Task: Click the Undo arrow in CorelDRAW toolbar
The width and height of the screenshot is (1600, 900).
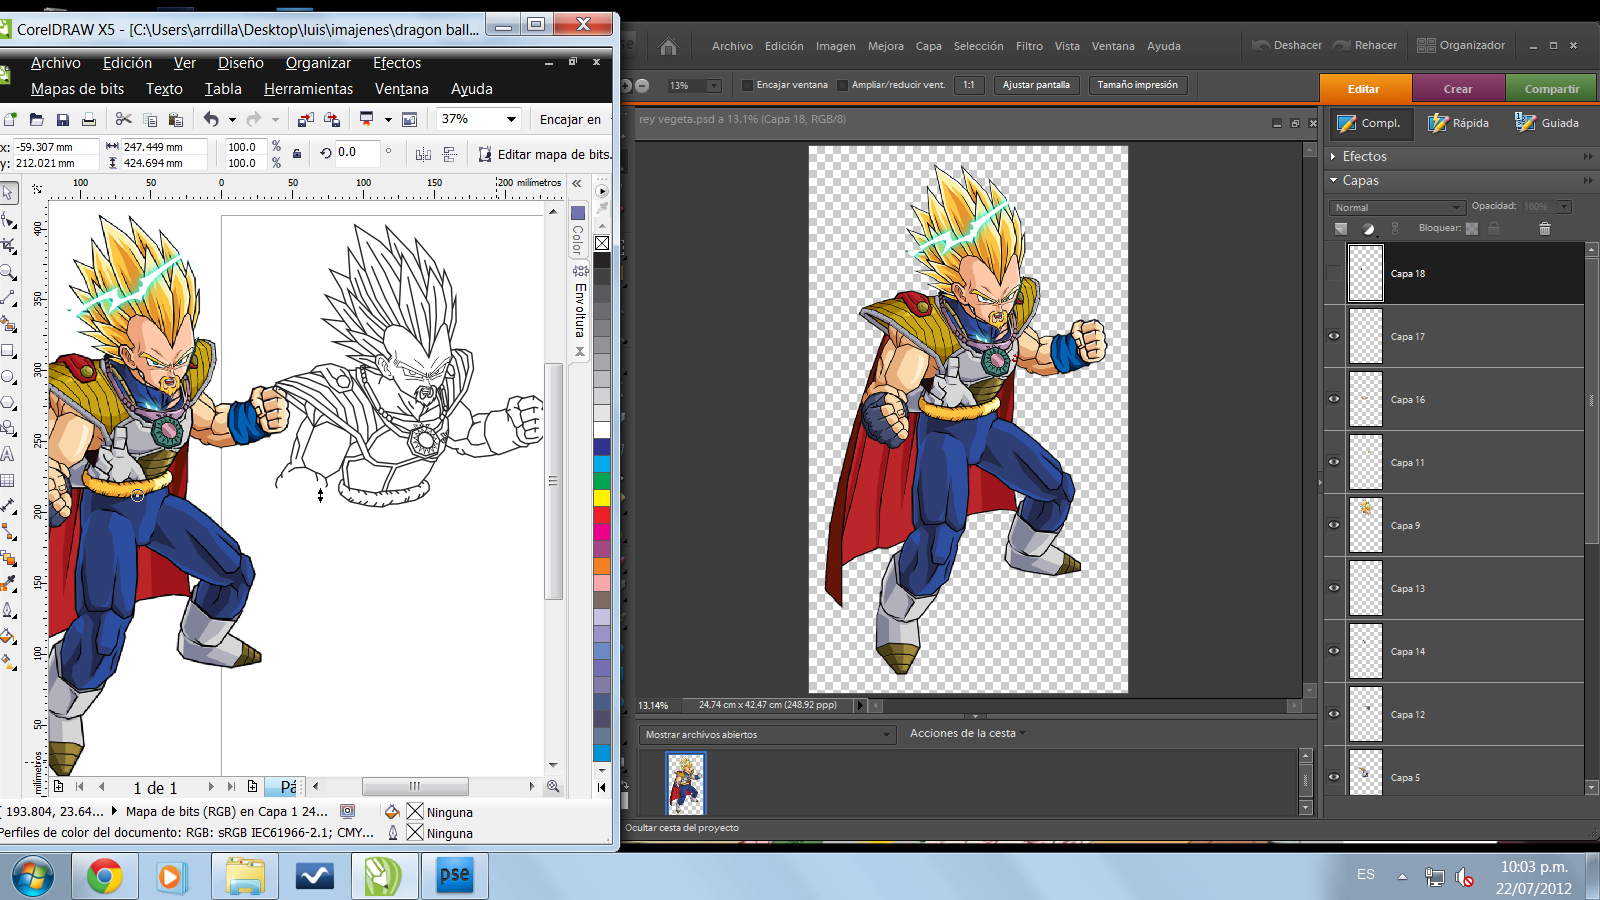Action: (211, 120)
